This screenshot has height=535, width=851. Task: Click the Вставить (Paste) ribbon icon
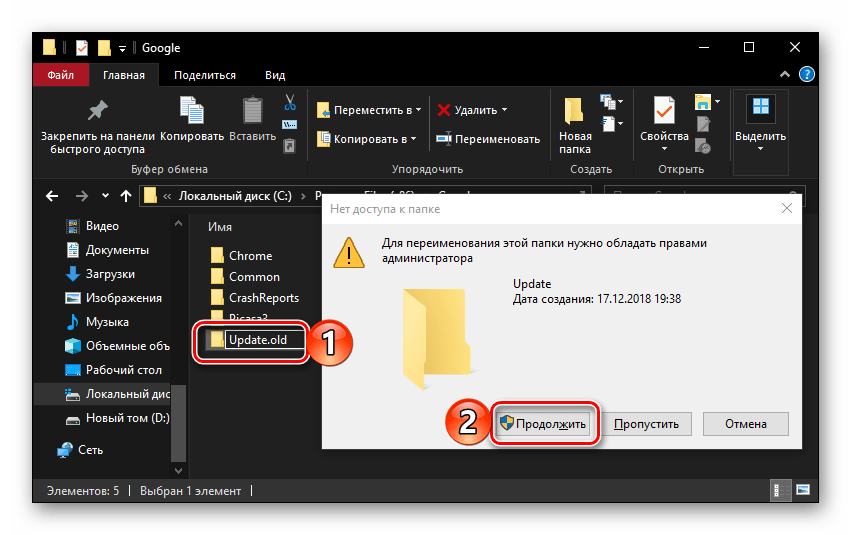coord(252,110)
